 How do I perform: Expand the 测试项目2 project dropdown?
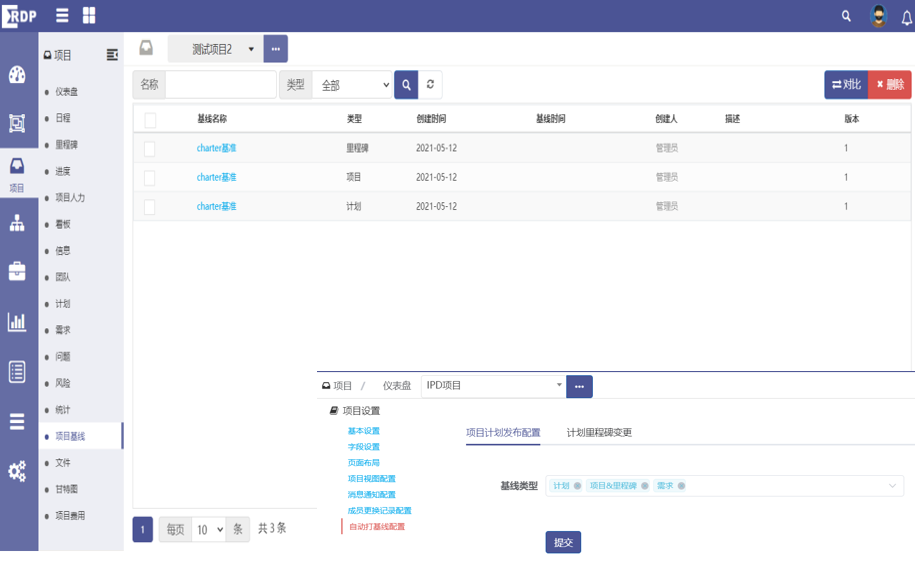tap(251, 49)
